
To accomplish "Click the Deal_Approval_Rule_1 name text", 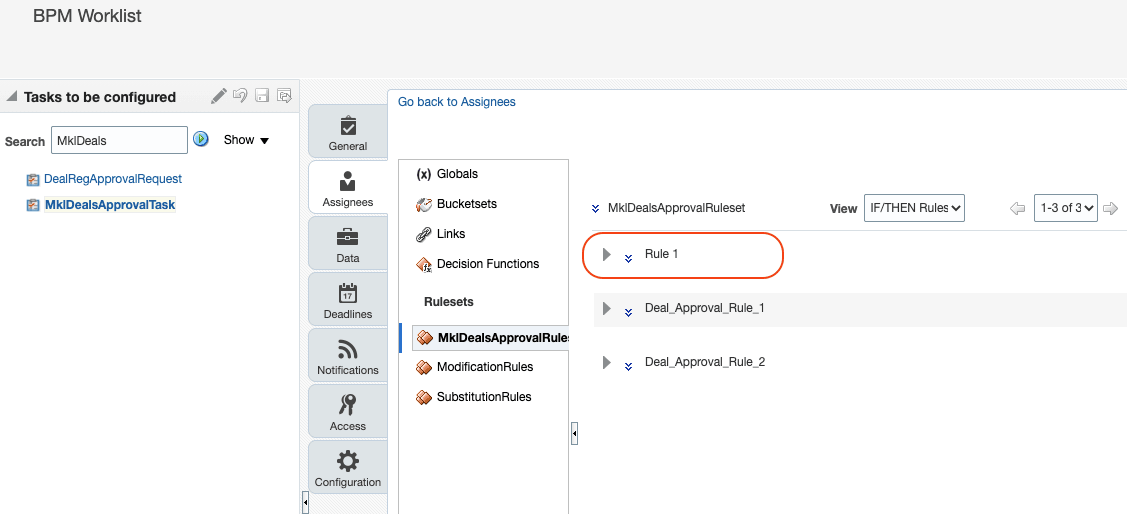I will click(704, 308).
